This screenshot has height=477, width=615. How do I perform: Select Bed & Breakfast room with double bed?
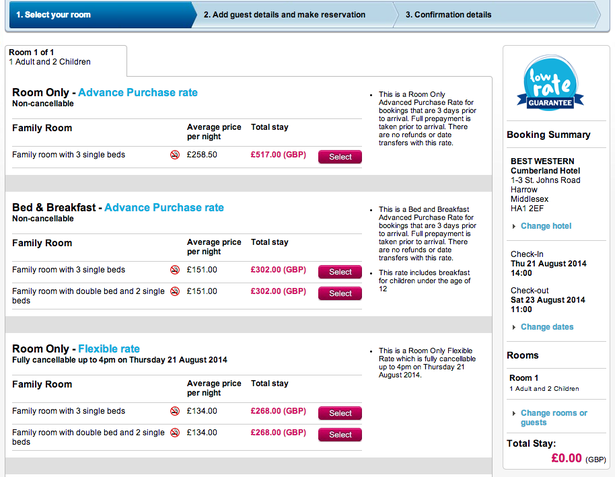click(x=340, y=293)
